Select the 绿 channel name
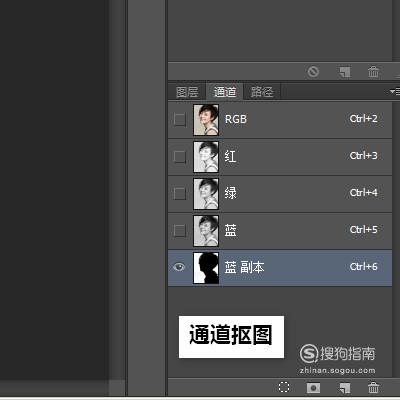This screenshot has height=400, width=400. point(230,193)
